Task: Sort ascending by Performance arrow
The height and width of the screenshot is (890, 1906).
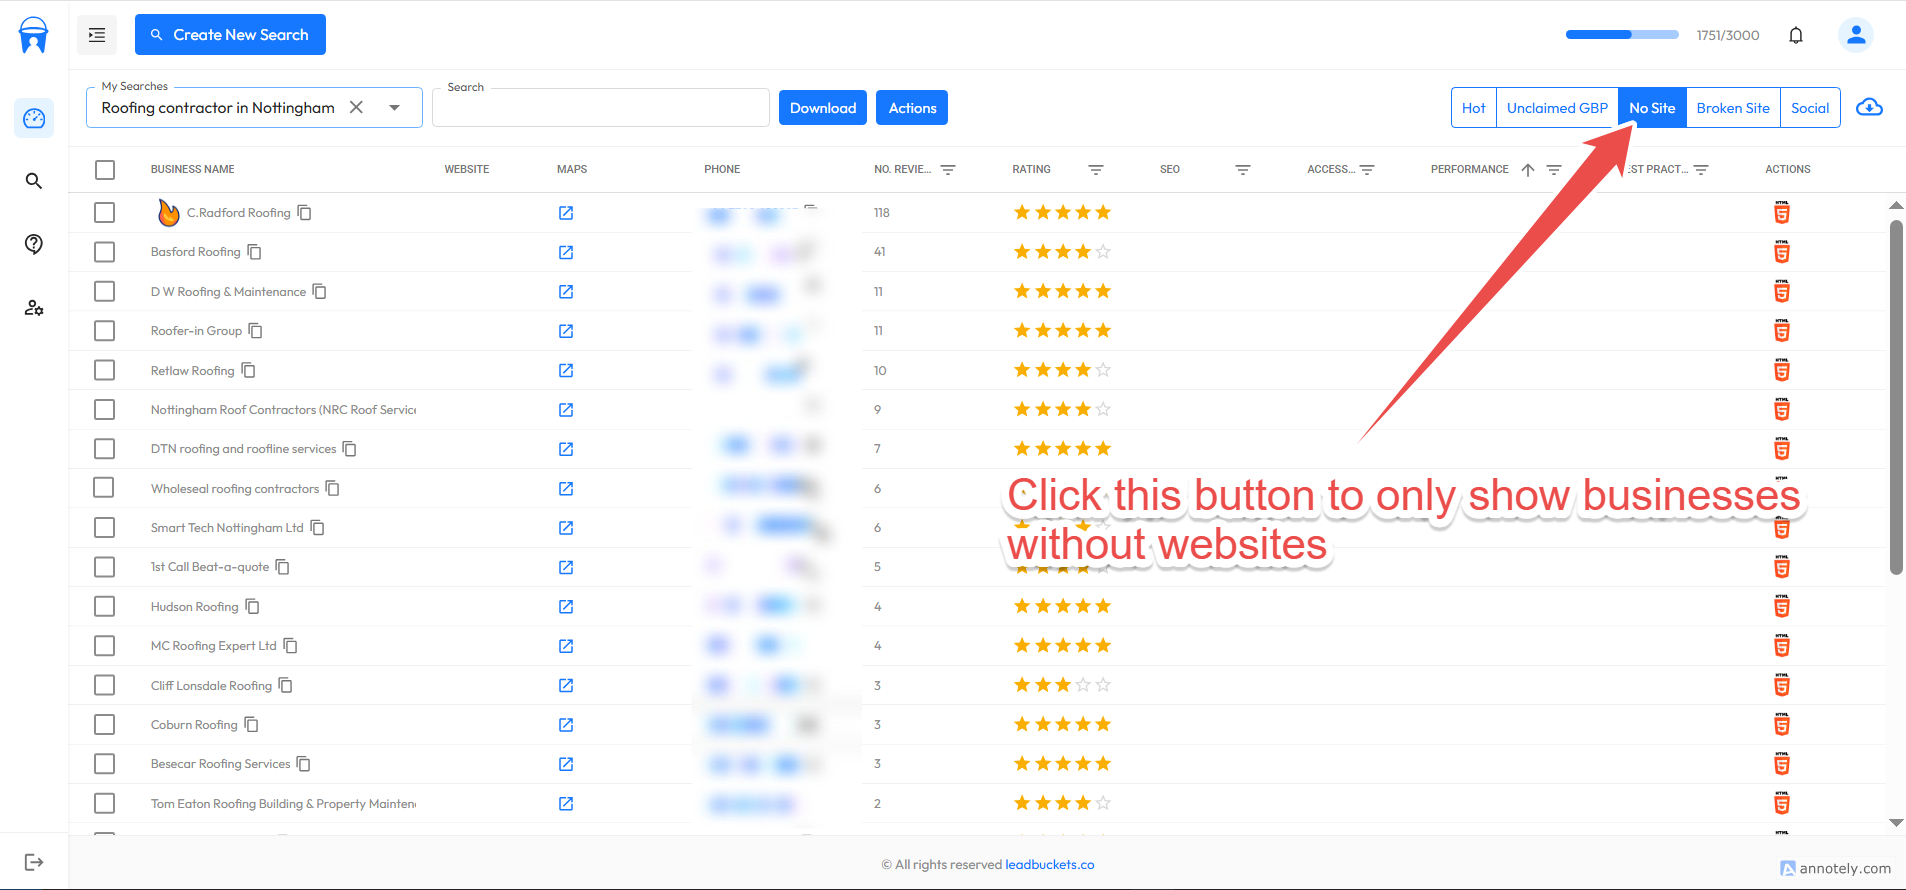Action: 1528,170
